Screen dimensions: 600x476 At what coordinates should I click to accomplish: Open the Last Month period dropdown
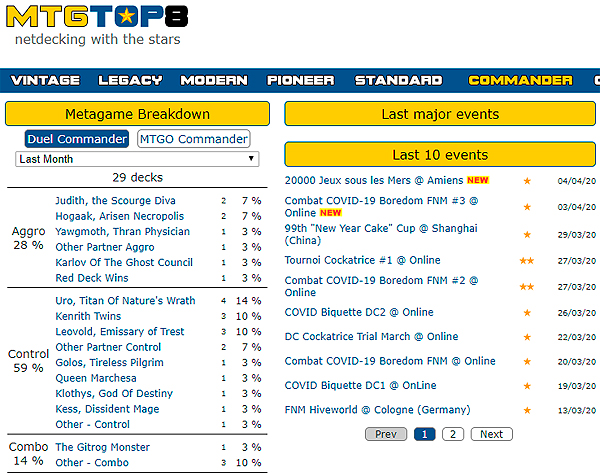(x=137, y=159)
